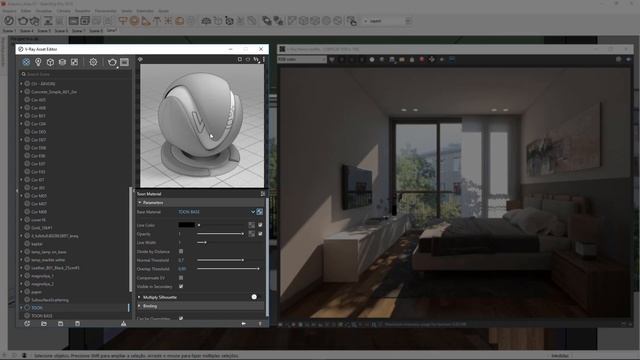Click the pop-out icon beside Toon Material title

point(263,194)
